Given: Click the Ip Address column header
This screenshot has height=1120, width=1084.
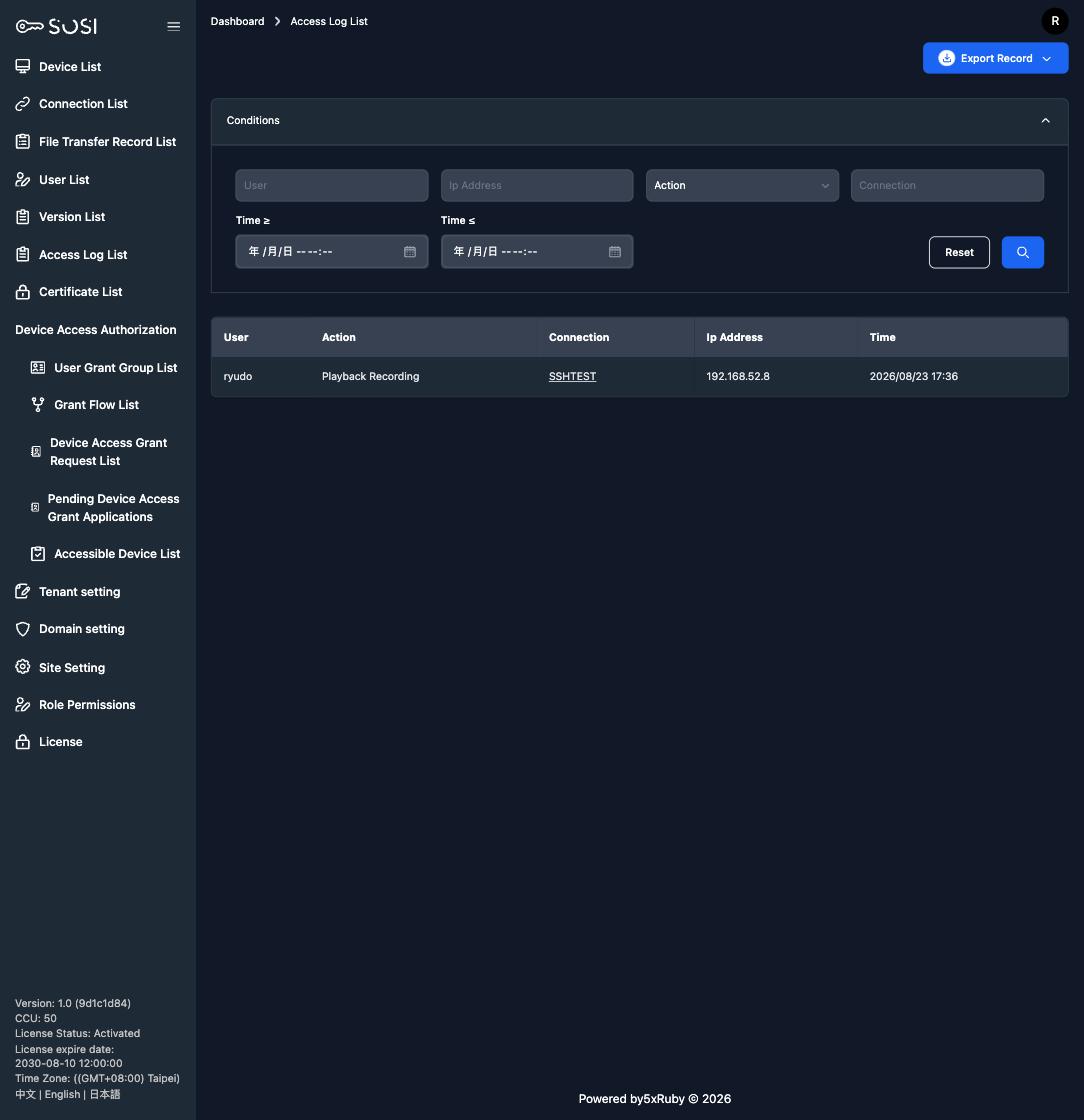Looking at the screenshot, I should pos(734,337).
